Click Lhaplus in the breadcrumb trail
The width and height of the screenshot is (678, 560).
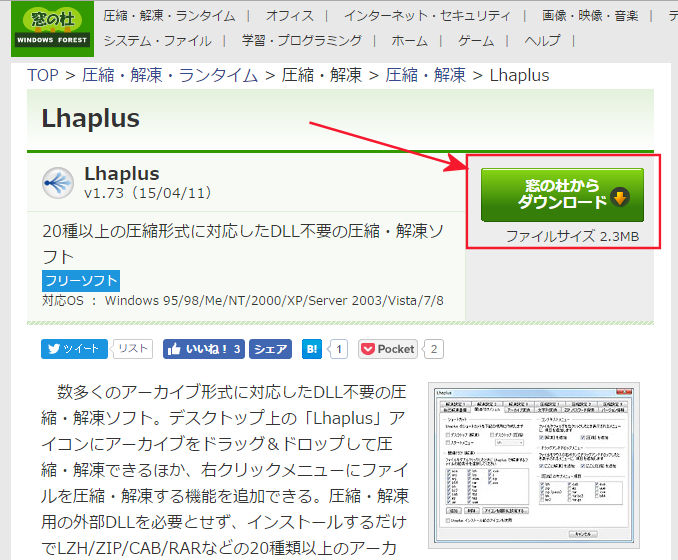(x=519, y=75)
